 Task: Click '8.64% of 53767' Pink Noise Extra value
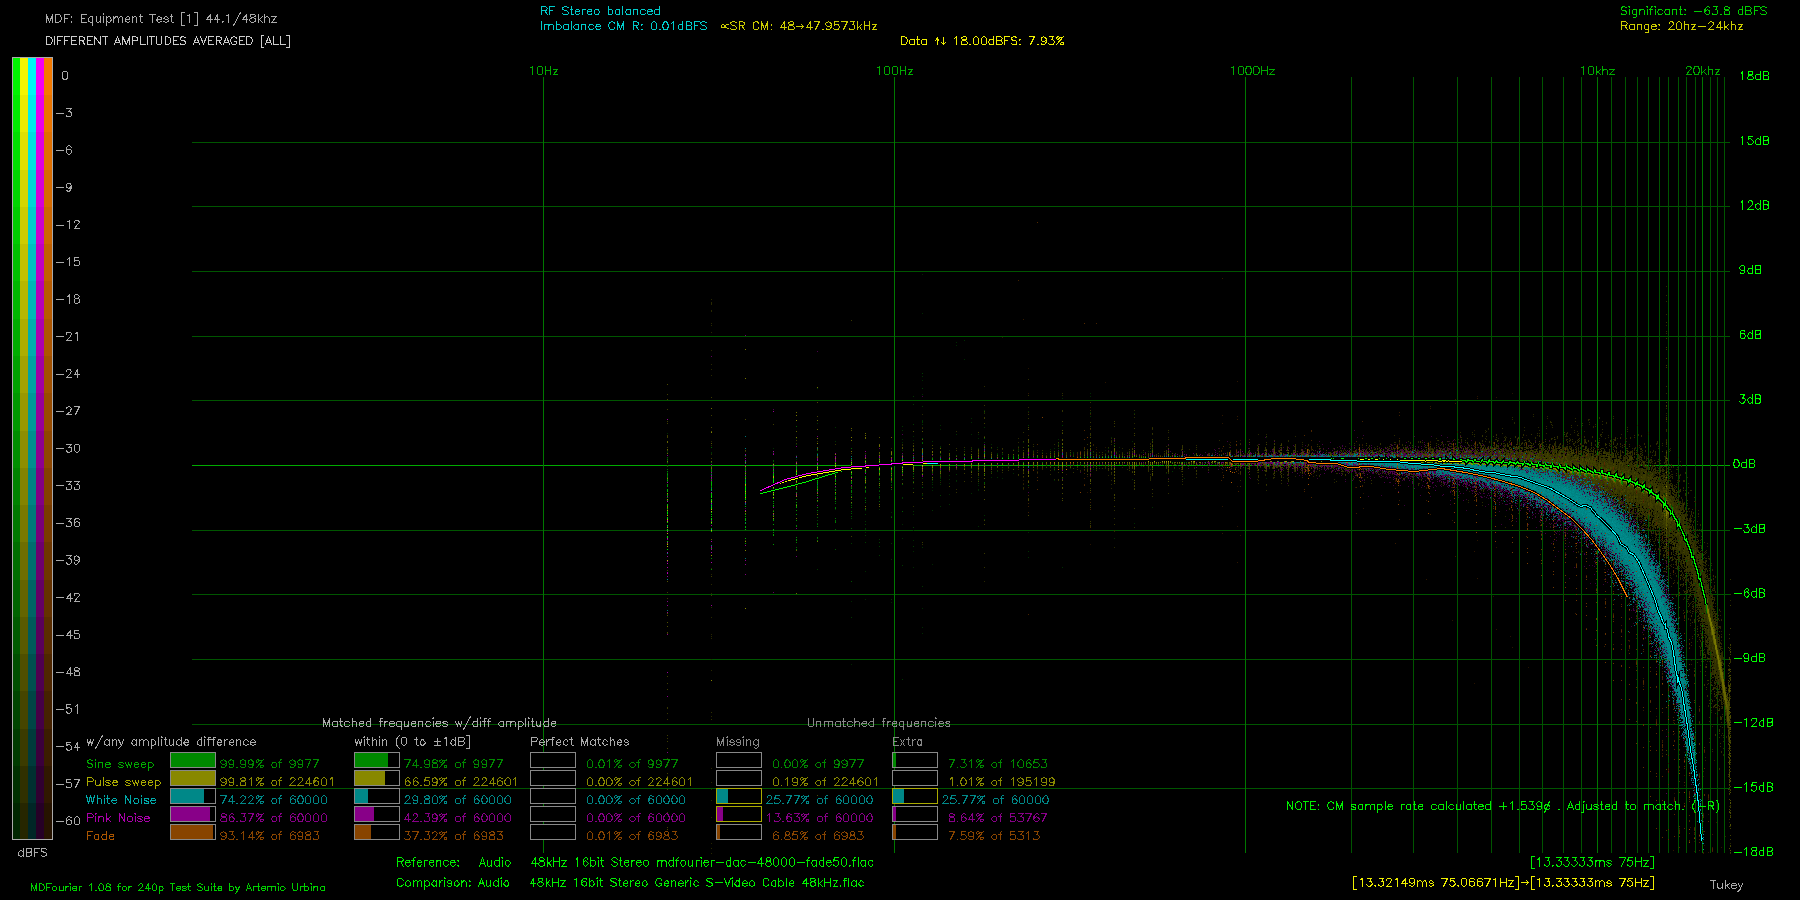tap(998, 818)
